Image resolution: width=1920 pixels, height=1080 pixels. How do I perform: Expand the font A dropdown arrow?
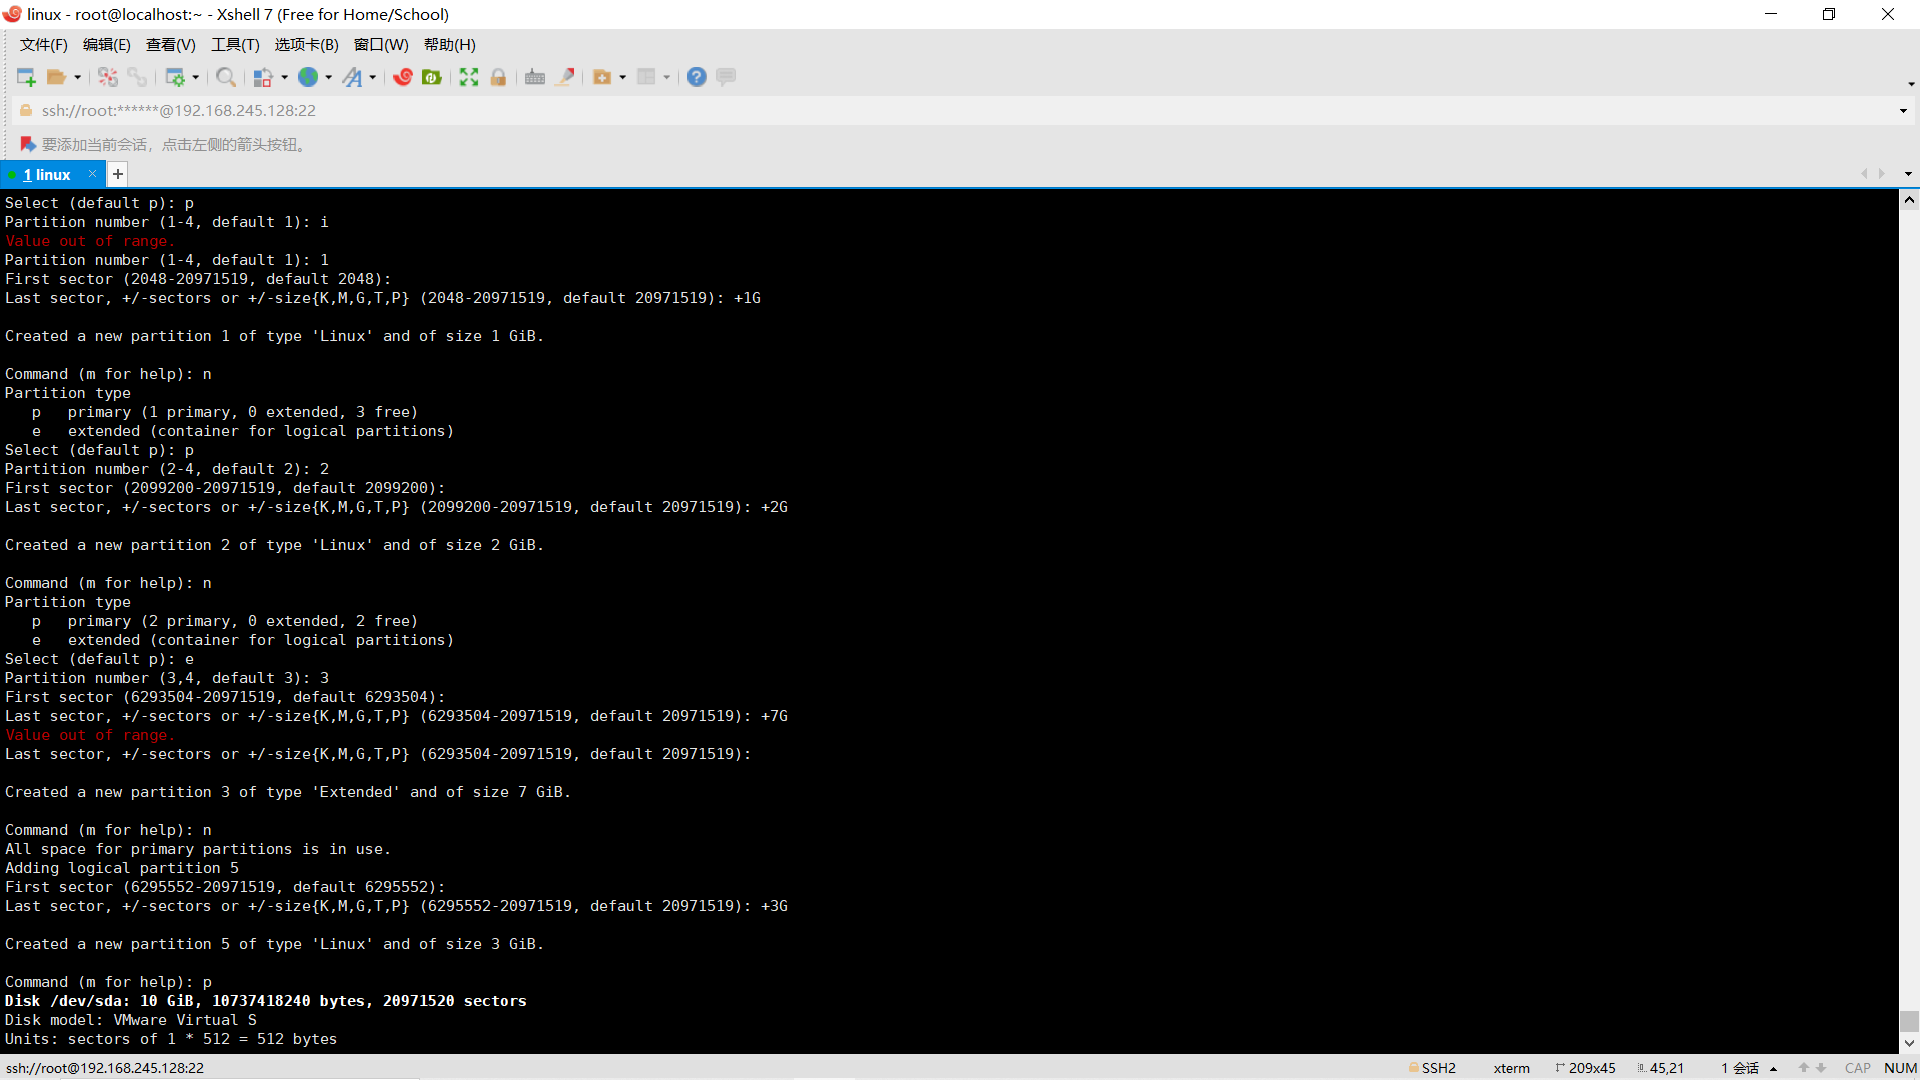tap(373, 77)
